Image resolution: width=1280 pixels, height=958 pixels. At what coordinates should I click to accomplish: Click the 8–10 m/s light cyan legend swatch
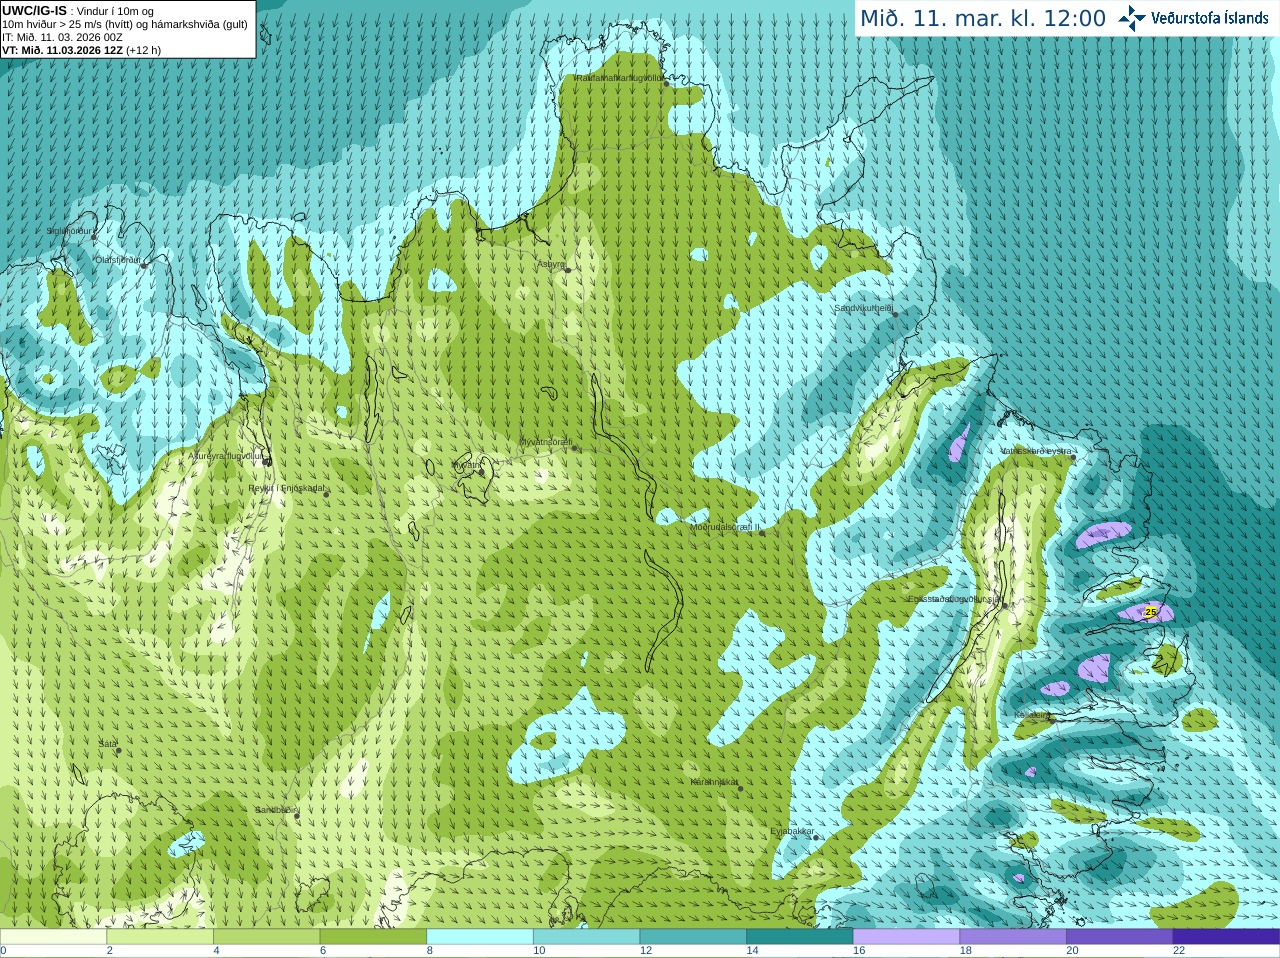(x=480, y=937)
